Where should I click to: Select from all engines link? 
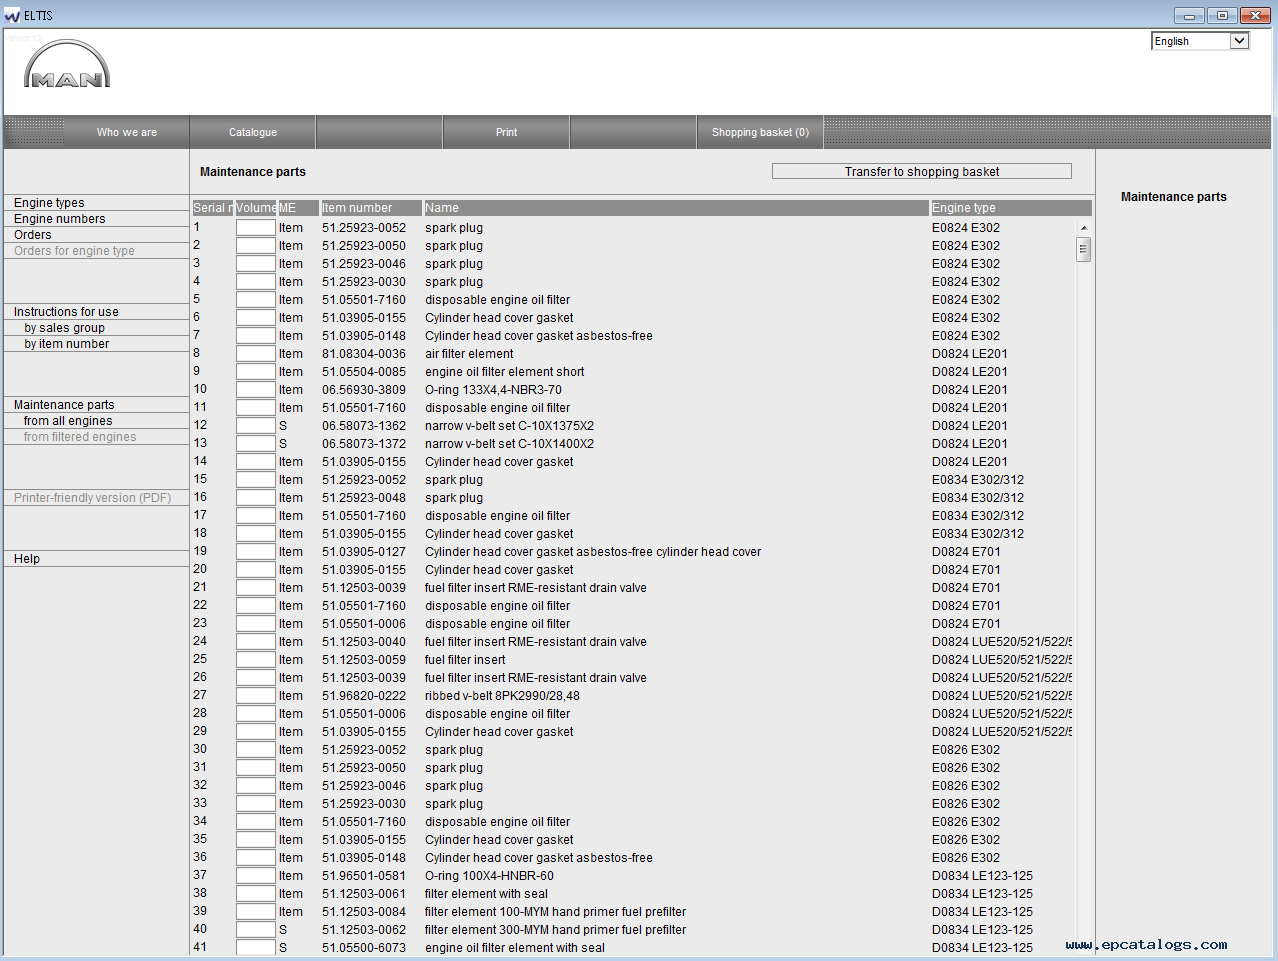pos(68,421)
